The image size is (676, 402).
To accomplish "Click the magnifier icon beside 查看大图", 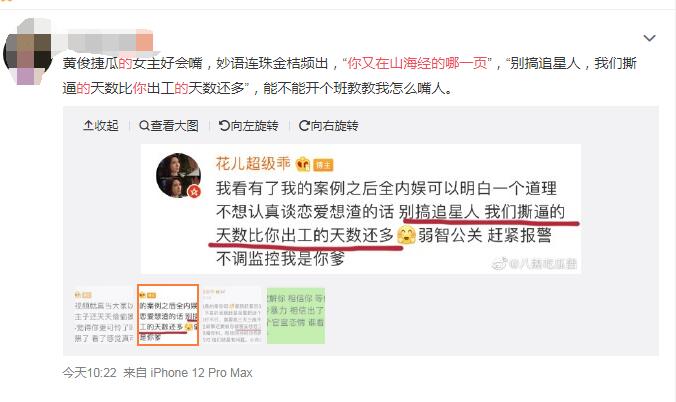I will coord(144,126).
